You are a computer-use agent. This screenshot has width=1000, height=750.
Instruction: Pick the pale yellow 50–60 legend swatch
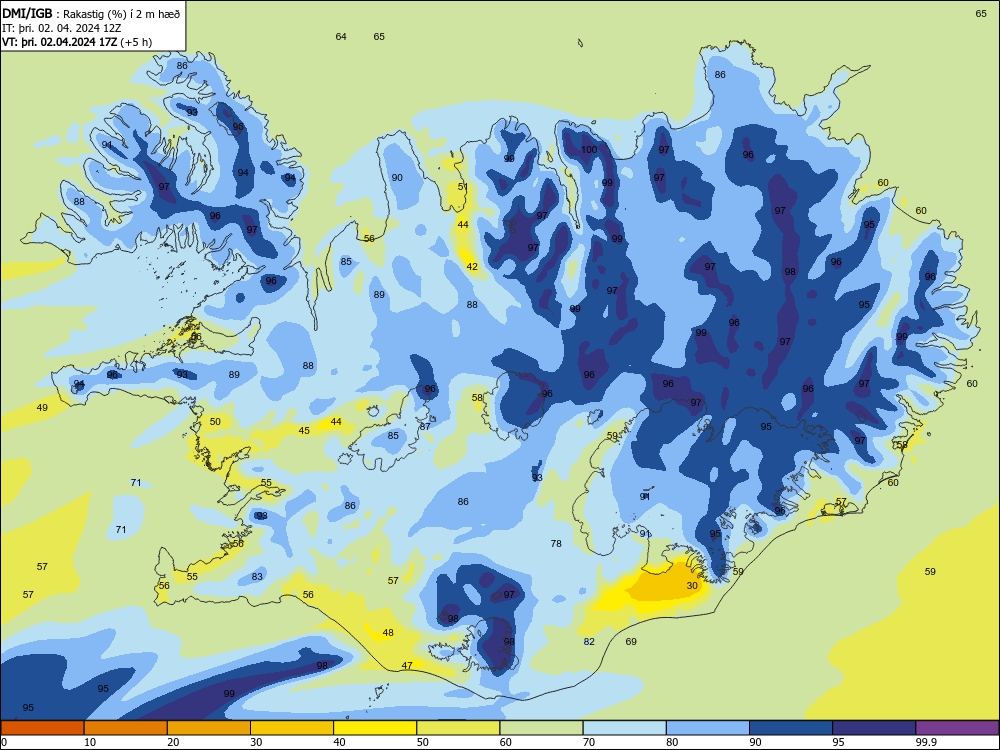point(458,728)
